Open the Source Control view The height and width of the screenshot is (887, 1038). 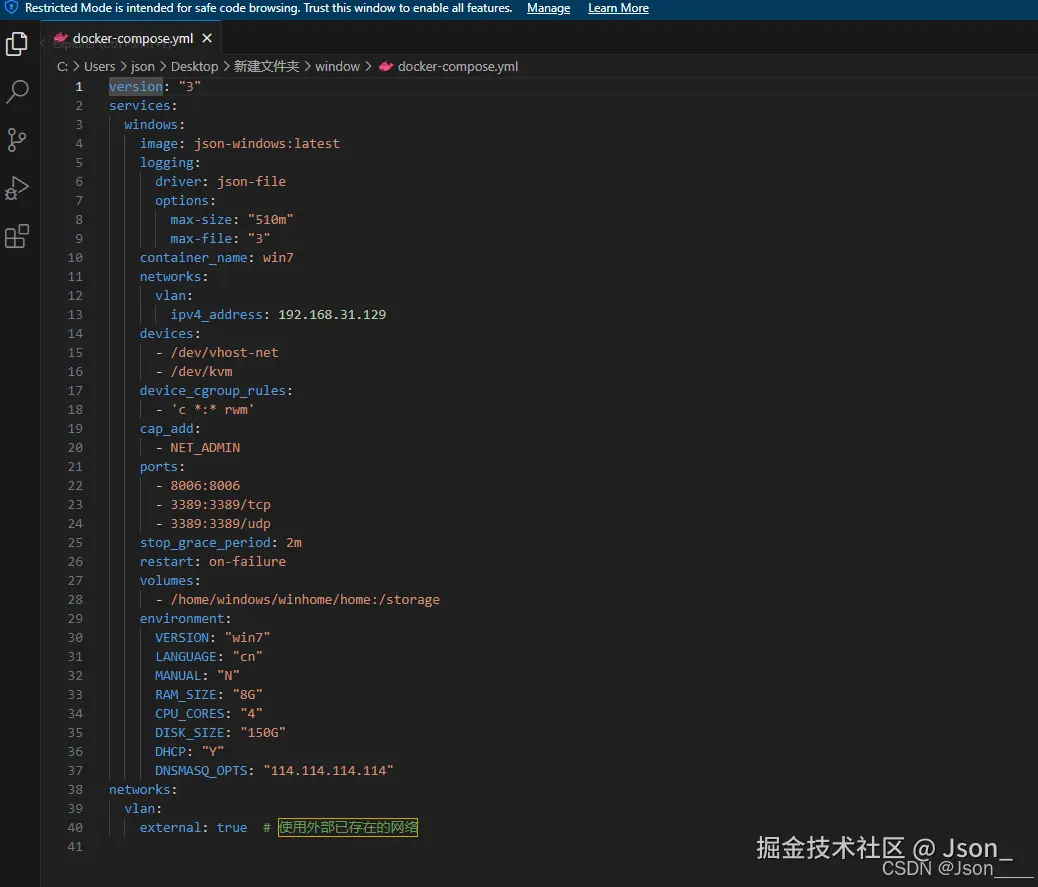[17, 140]
